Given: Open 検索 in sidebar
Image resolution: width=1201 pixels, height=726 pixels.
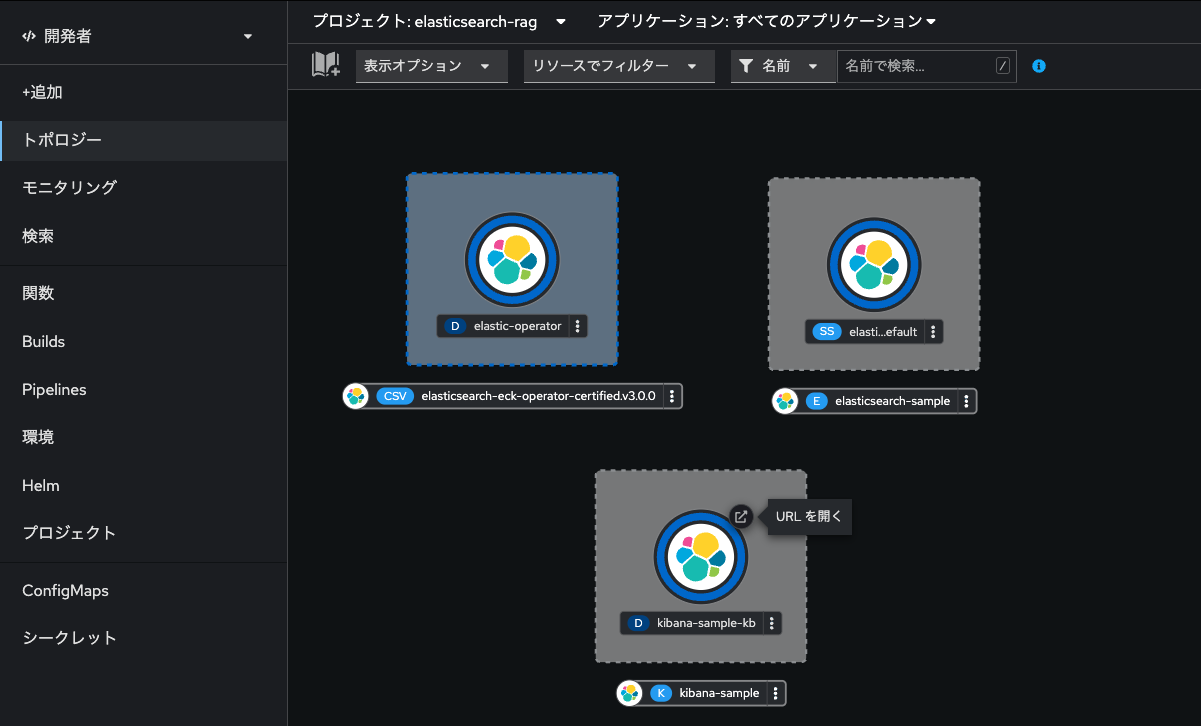Looking at the screenshot, I should (143, 237).
